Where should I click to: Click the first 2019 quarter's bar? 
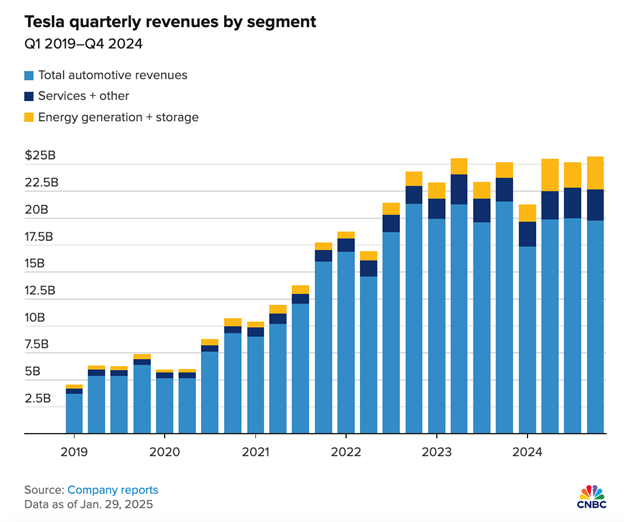[x=74, y=409]
